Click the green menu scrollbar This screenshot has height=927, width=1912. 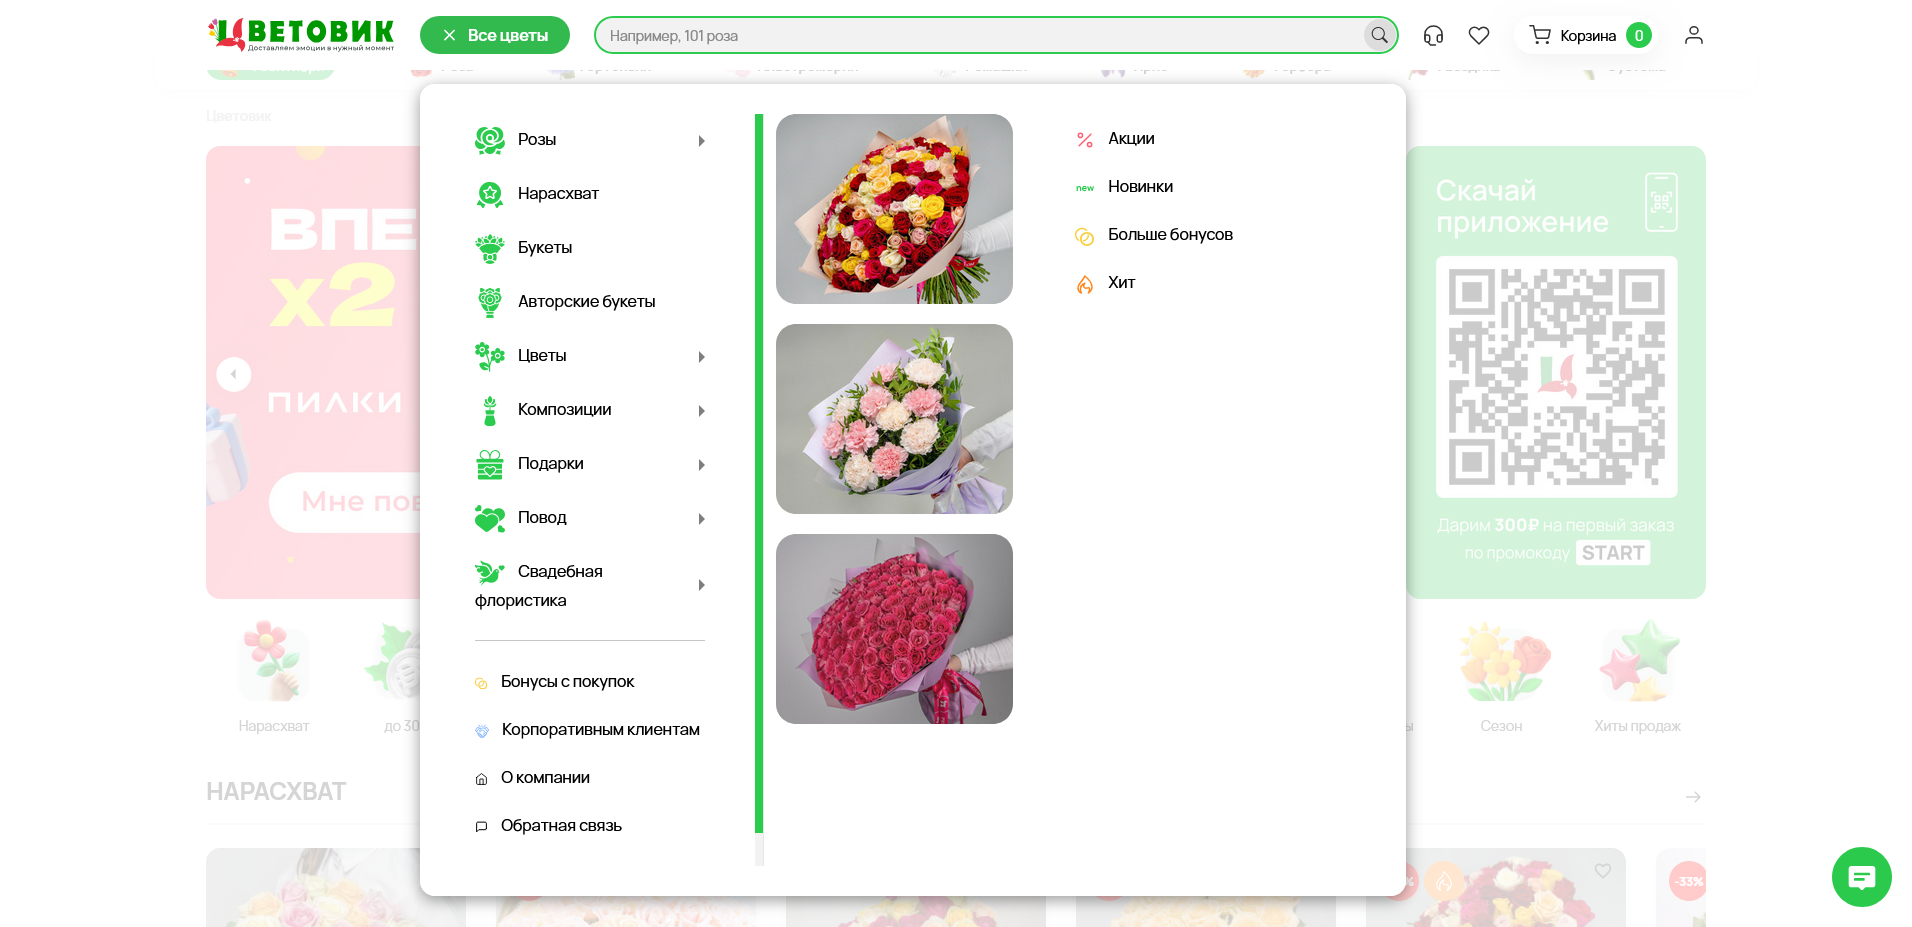coord(759,472)
